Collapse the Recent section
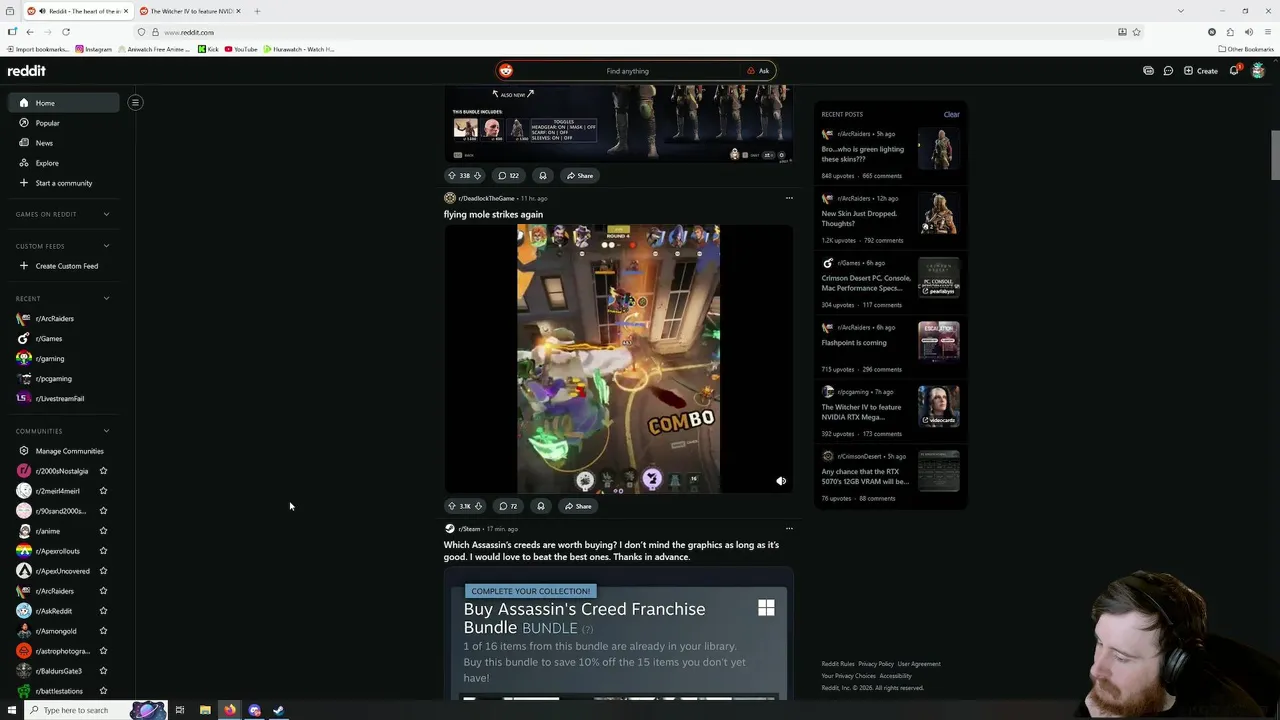The image size is (1280, 720). [106, 298]
